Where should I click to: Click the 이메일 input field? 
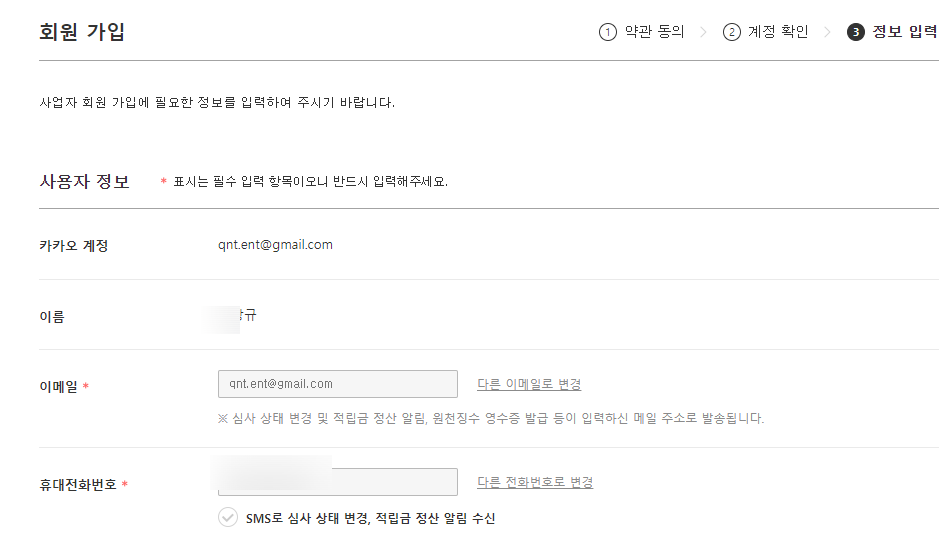pos(338,384)
